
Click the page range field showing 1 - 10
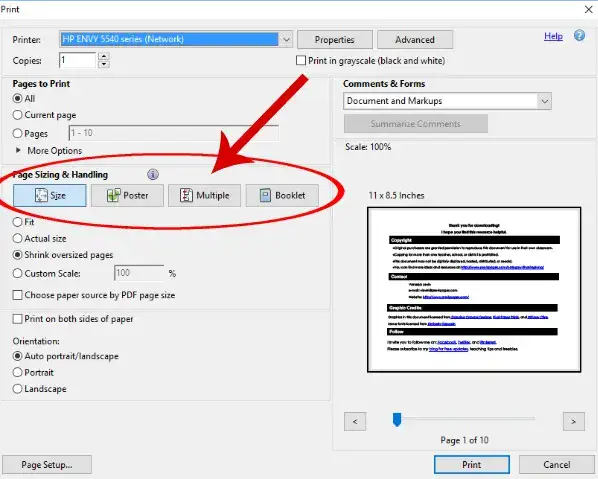(174, 133)
